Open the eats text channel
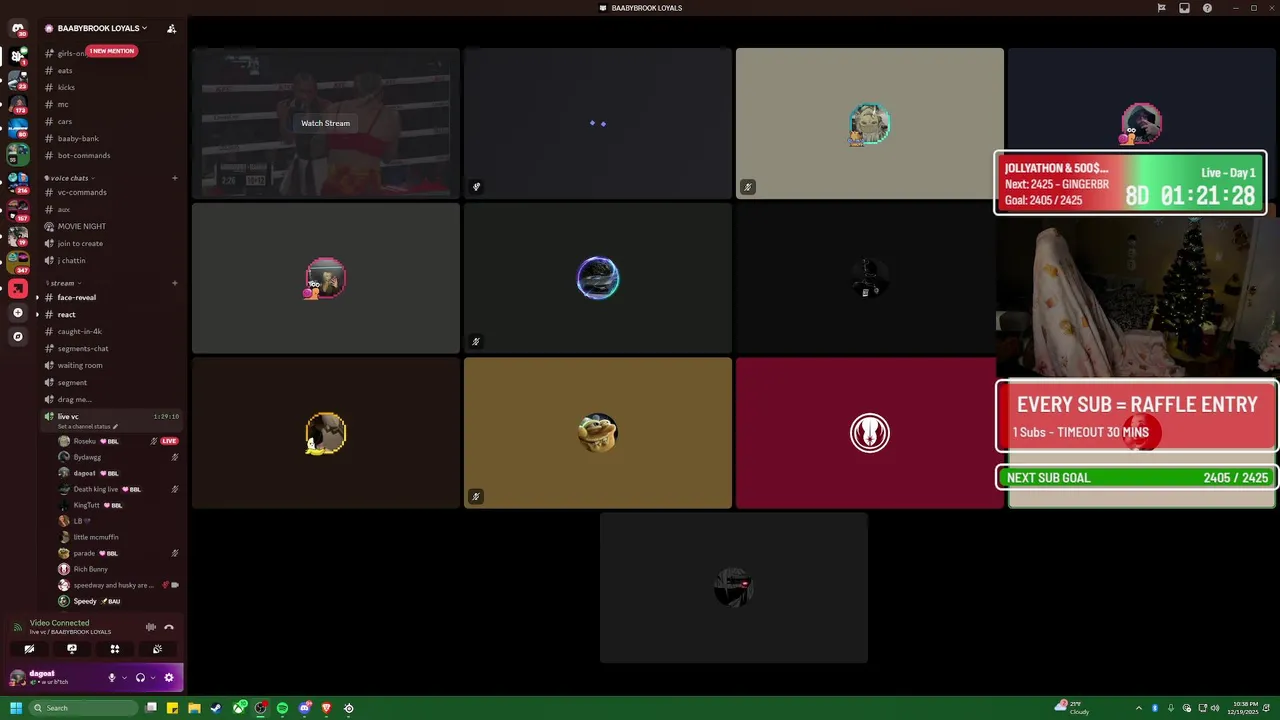The width and height of the screenshot is (1280, 720). [x=110, y=70]
